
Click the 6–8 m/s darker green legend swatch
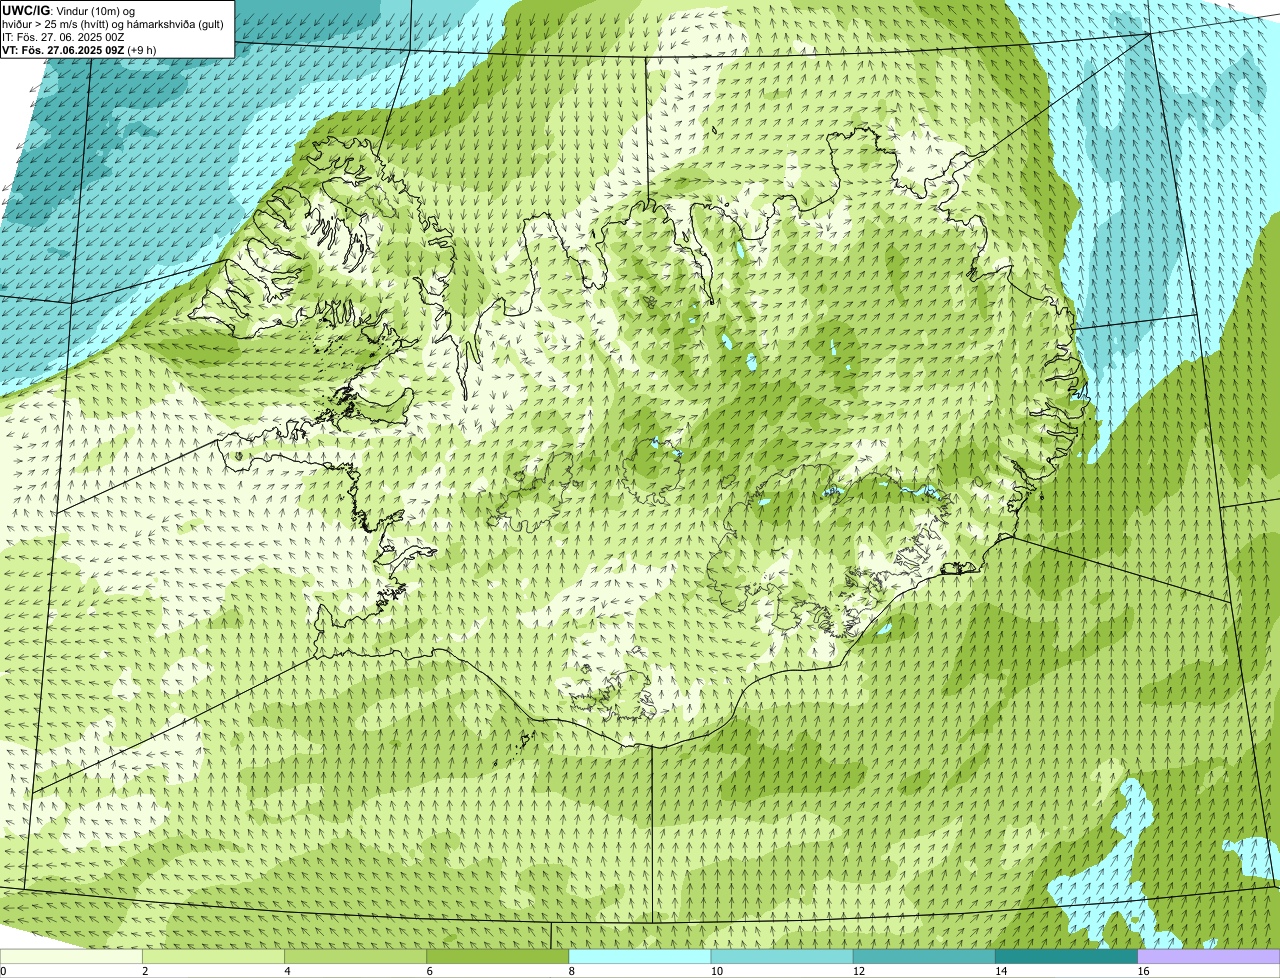point(498,957)
